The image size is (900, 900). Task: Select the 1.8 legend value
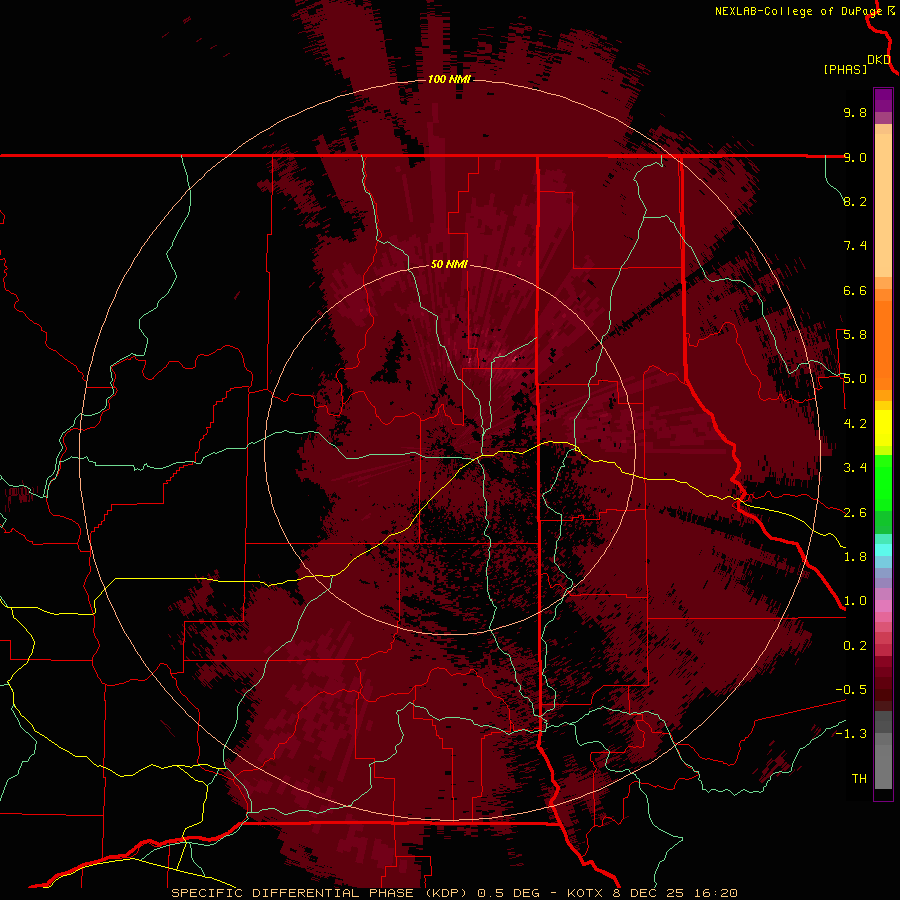(x=855, y=557)
